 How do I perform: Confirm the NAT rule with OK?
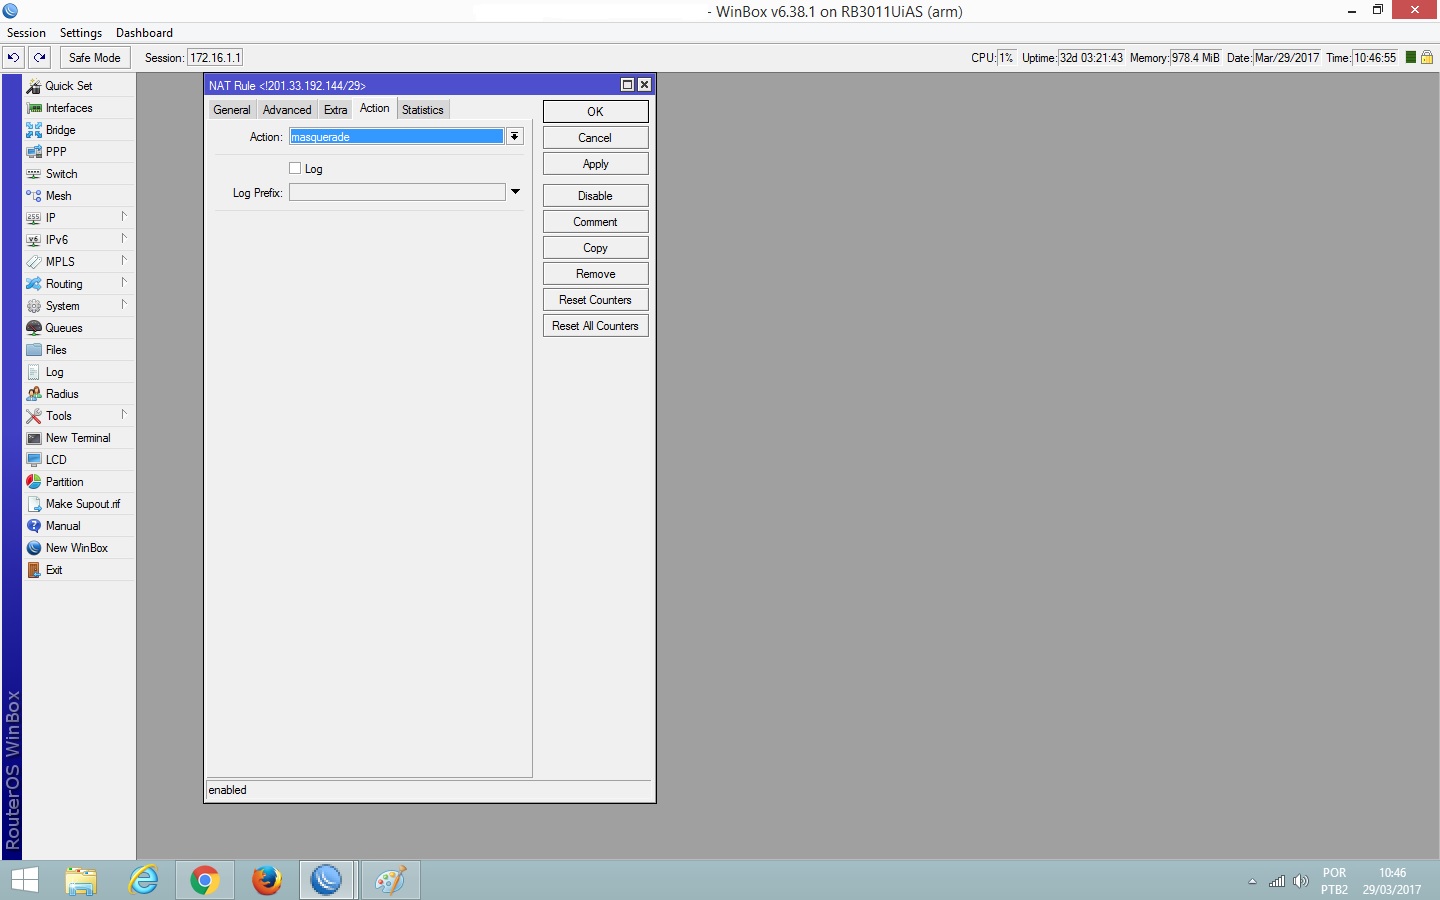coord(595,112)
